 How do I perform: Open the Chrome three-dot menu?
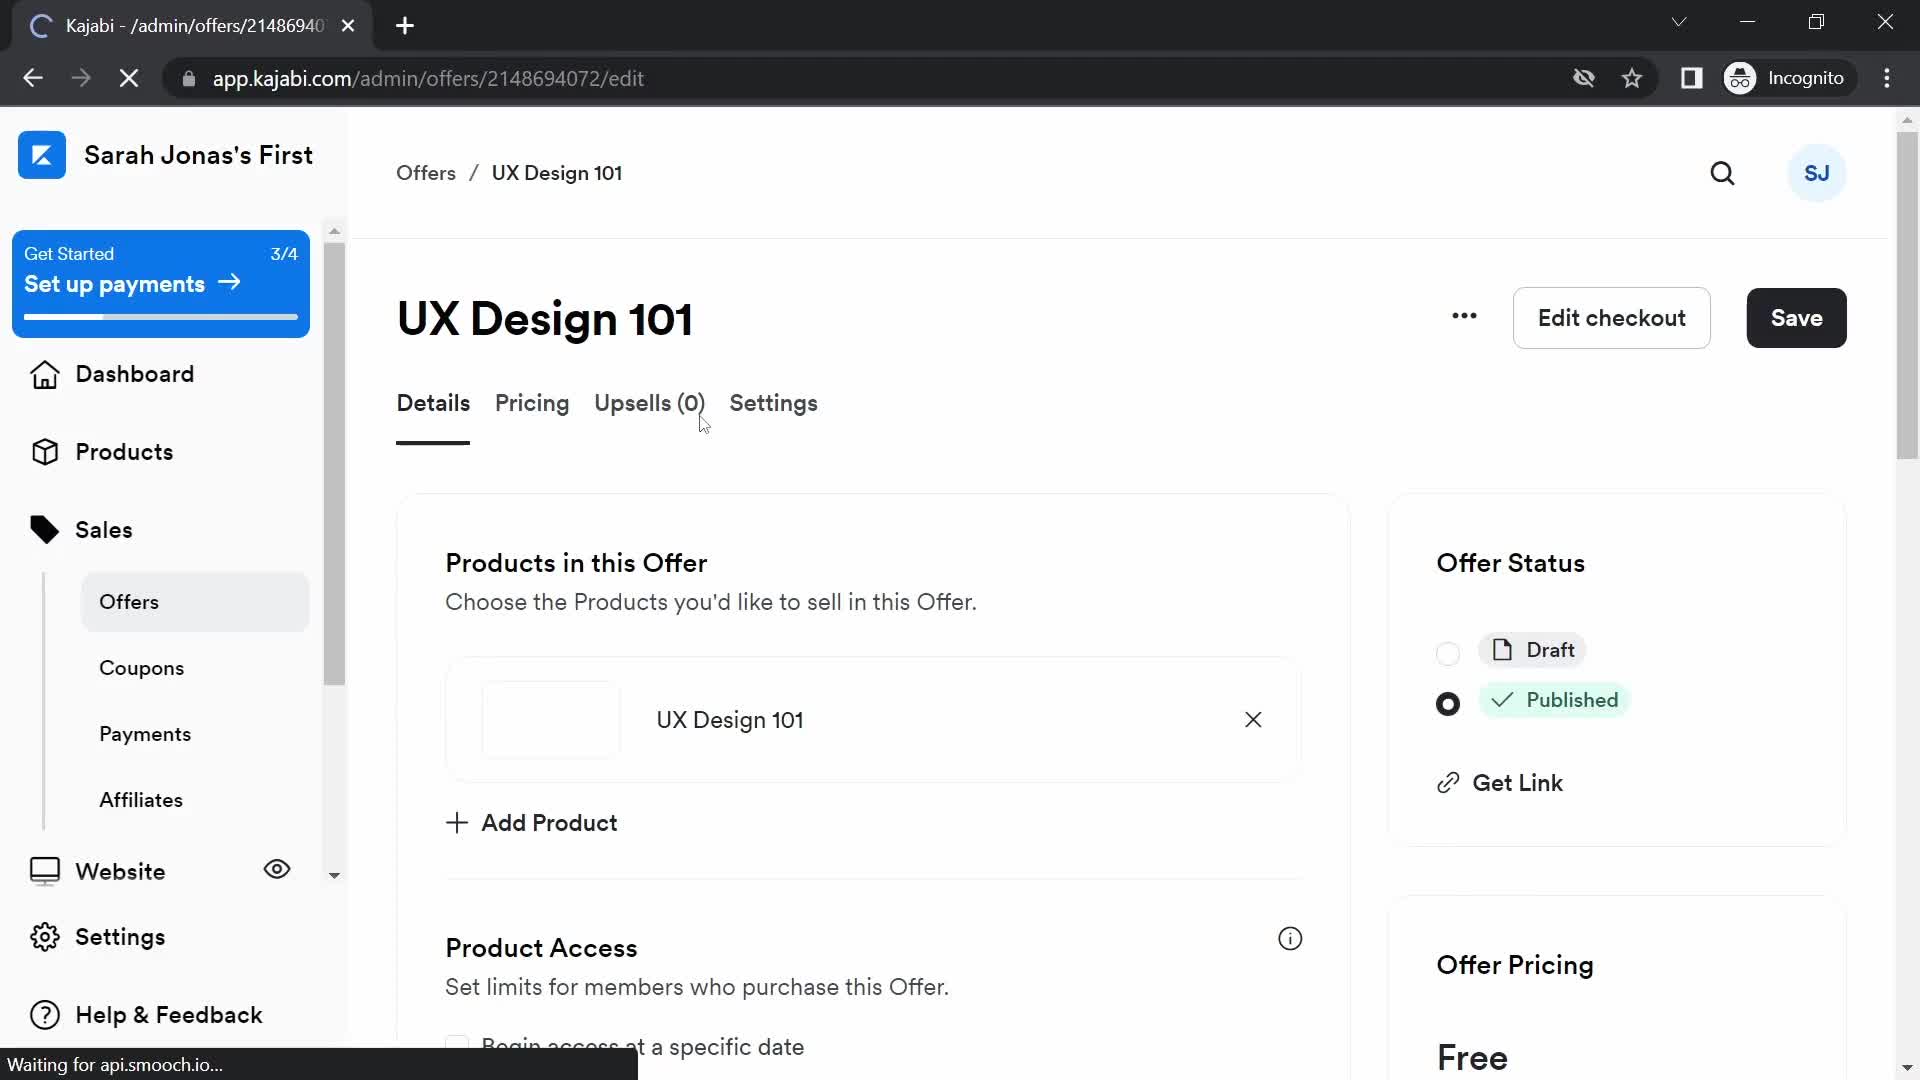click(1887, 78)
